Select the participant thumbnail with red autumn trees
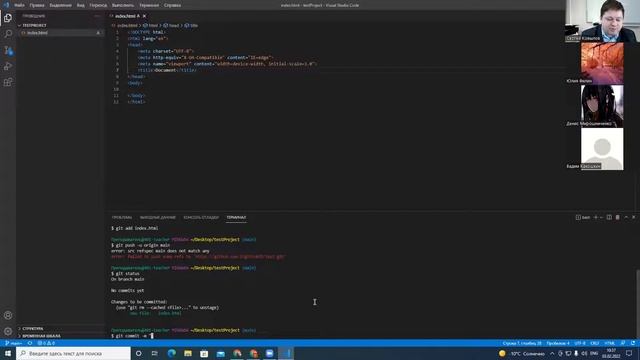This screenshot has width=640, height=360. point(602,63)
